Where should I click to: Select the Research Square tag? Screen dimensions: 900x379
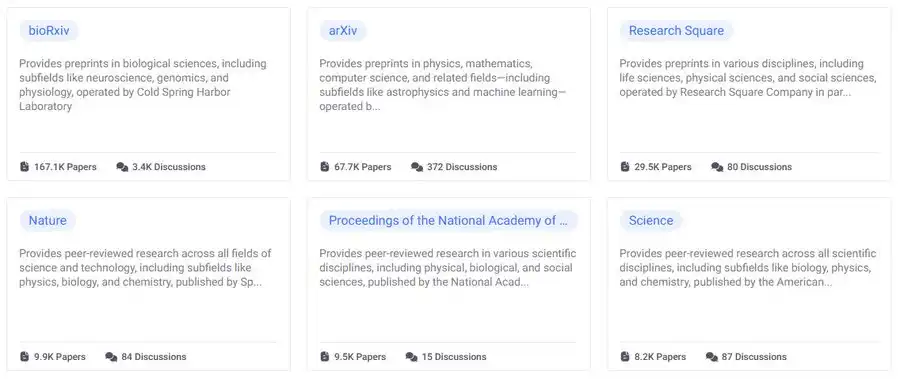point(676,30)
